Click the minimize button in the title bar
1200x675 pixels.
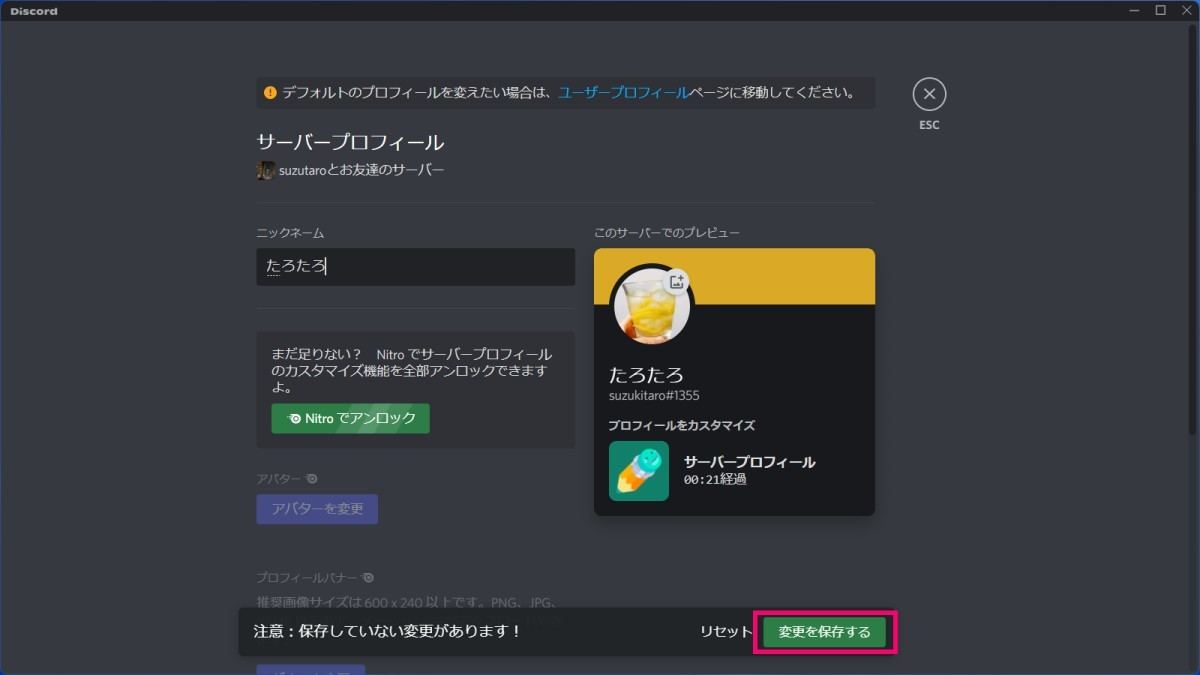coord(1135,10)
